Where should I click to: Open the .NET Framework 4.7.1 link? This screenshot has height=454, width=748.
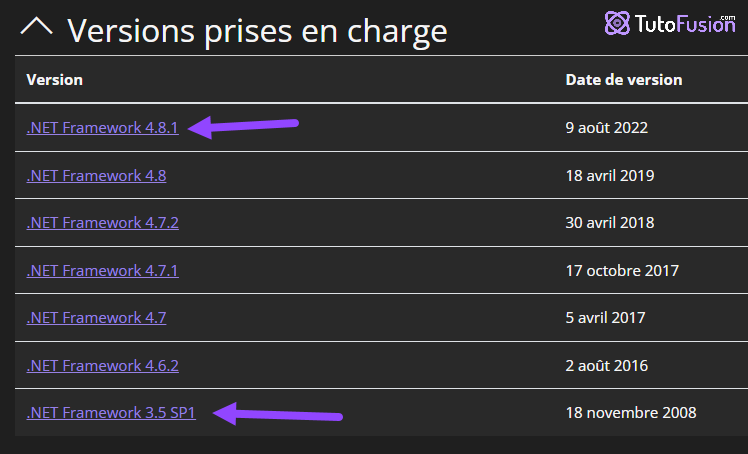click(103, 270)
